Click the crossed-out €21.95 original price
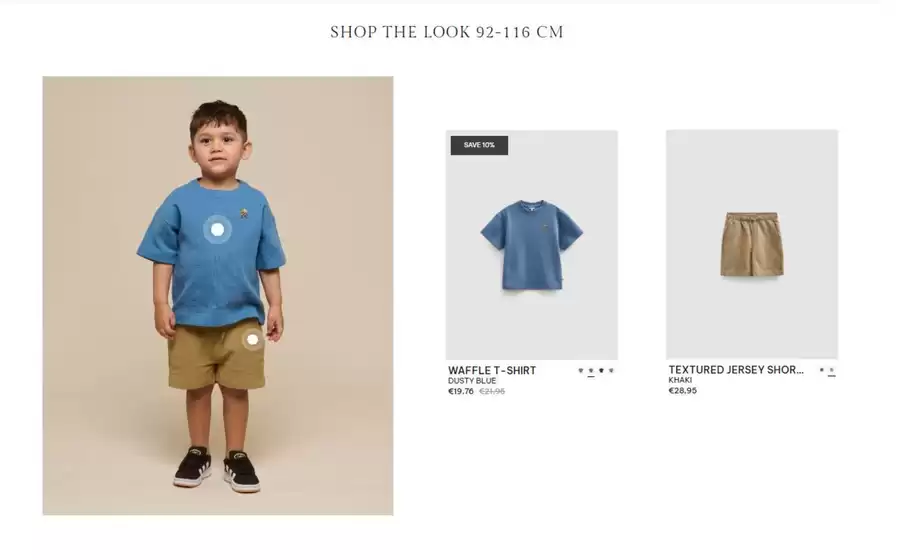Viewport: 910px width, 560px height. pyautogui.click(x=492, y=391)
